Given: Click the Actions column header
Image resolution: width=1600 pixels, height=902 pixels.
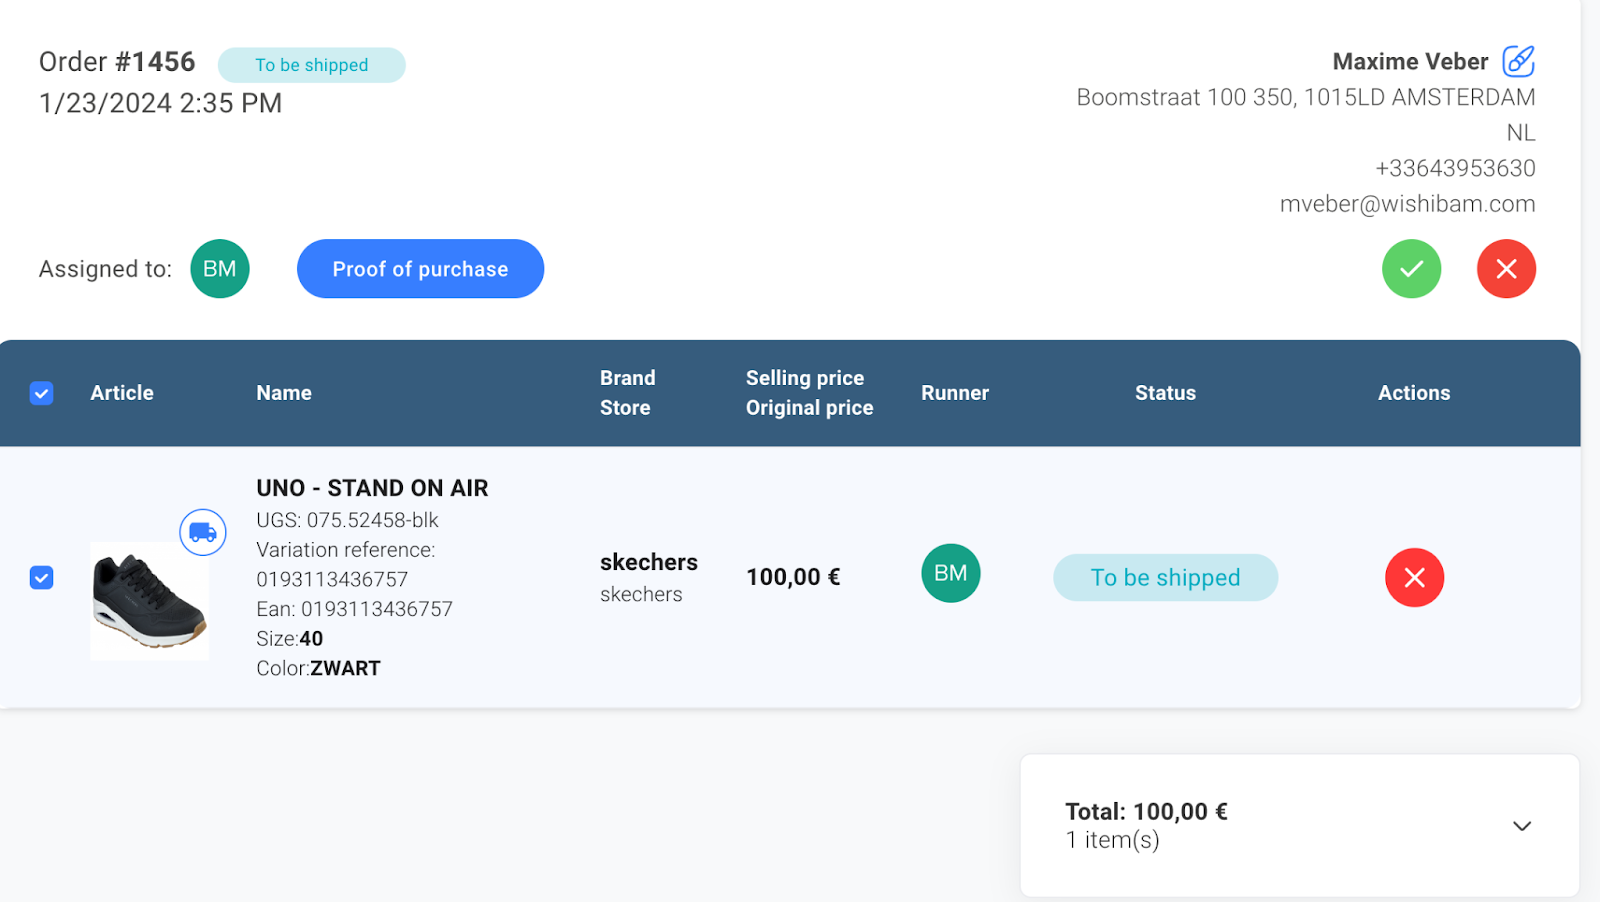Looking at the screenshot, I should pyautogui.click(x=1414, y=393).
